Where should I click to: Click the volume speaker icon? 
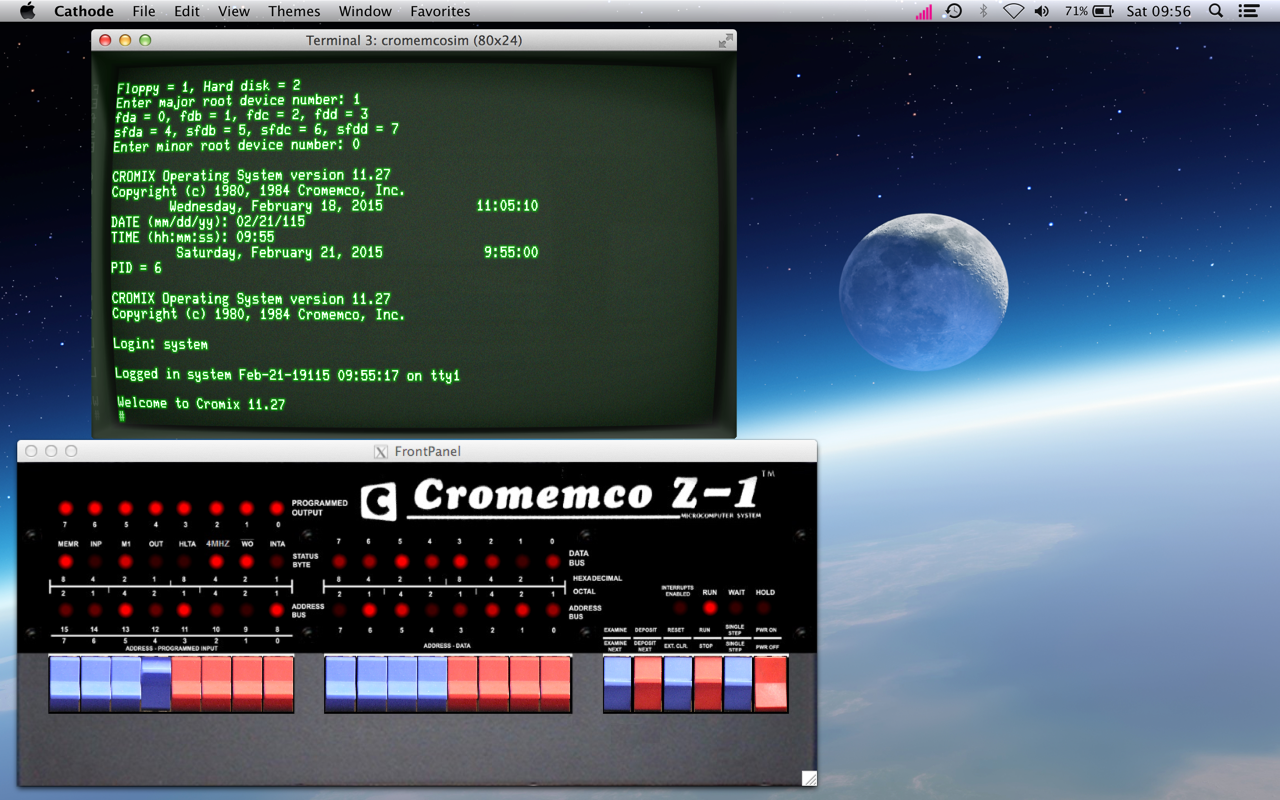1042,11
